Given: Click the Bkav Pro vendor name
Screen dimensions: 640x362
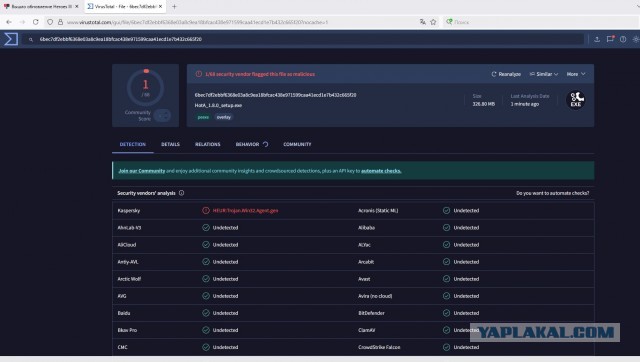Looking at the screenshot, I should click(127, 330).
